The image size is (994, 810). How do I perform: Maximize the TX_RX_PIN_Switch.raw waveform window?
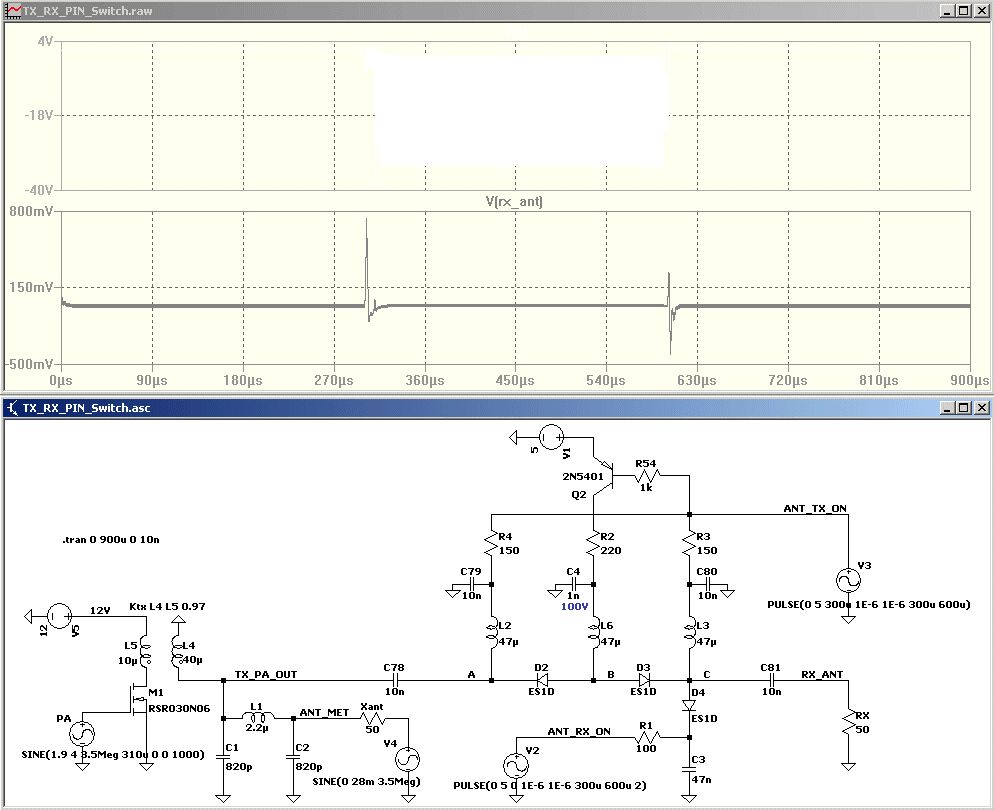pos(963,10)
